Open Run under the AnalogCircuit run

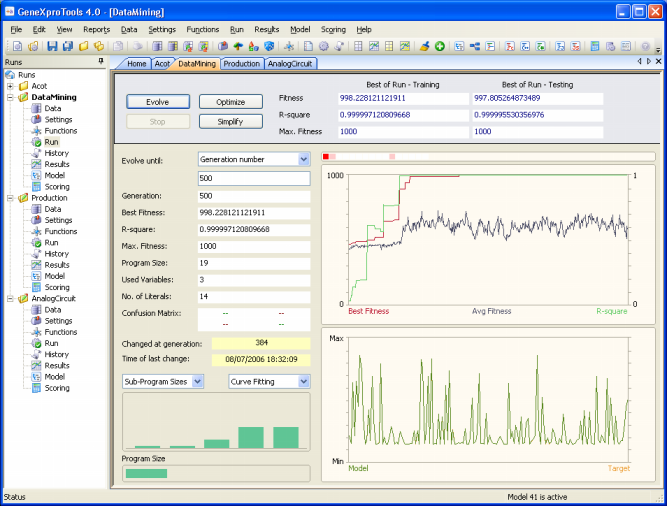click(51, 343)
